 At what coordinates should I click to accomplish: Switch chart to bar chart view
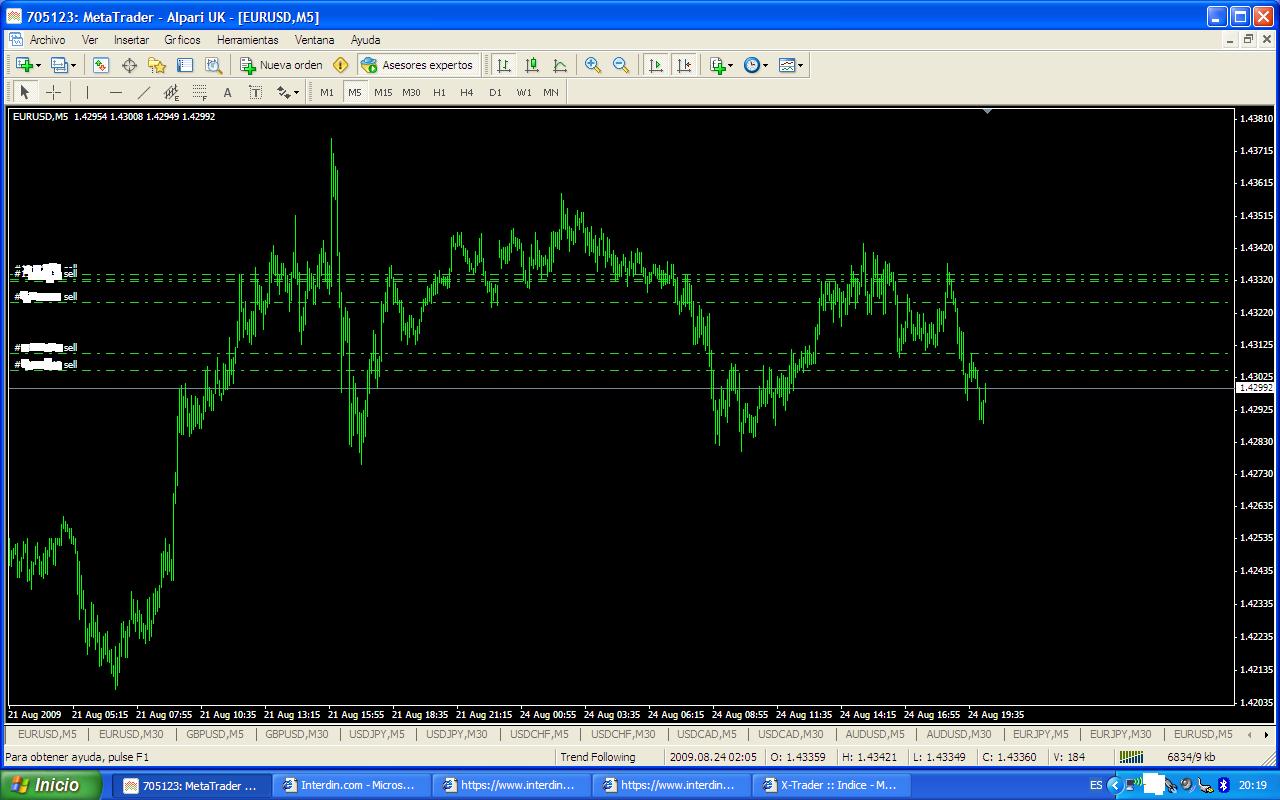pyautogui.click(x=504, y=65)
